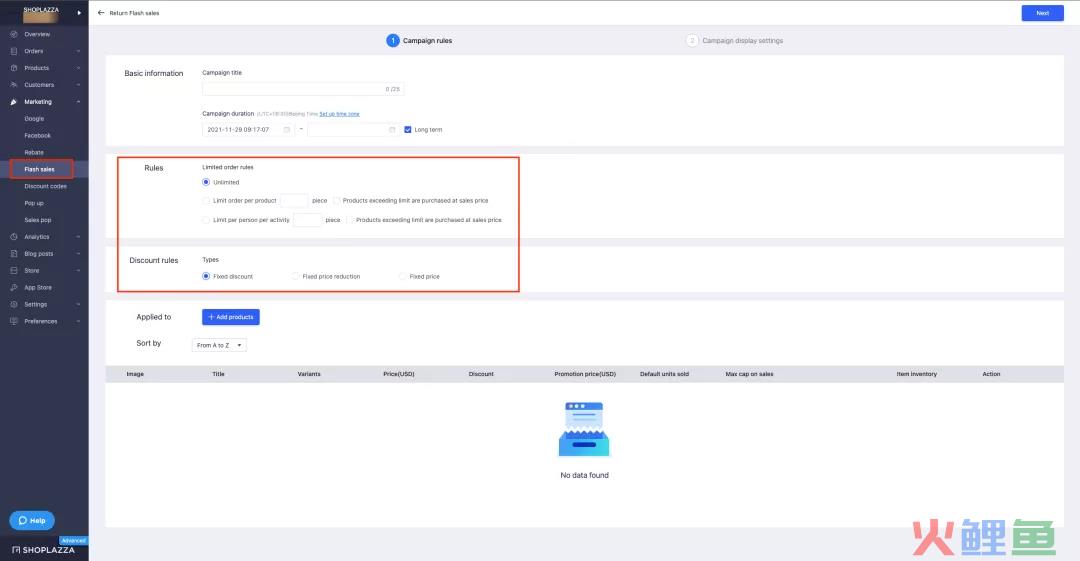Click the Marketing sidebar icon
1080x561 pixels.
click(14, 101)
